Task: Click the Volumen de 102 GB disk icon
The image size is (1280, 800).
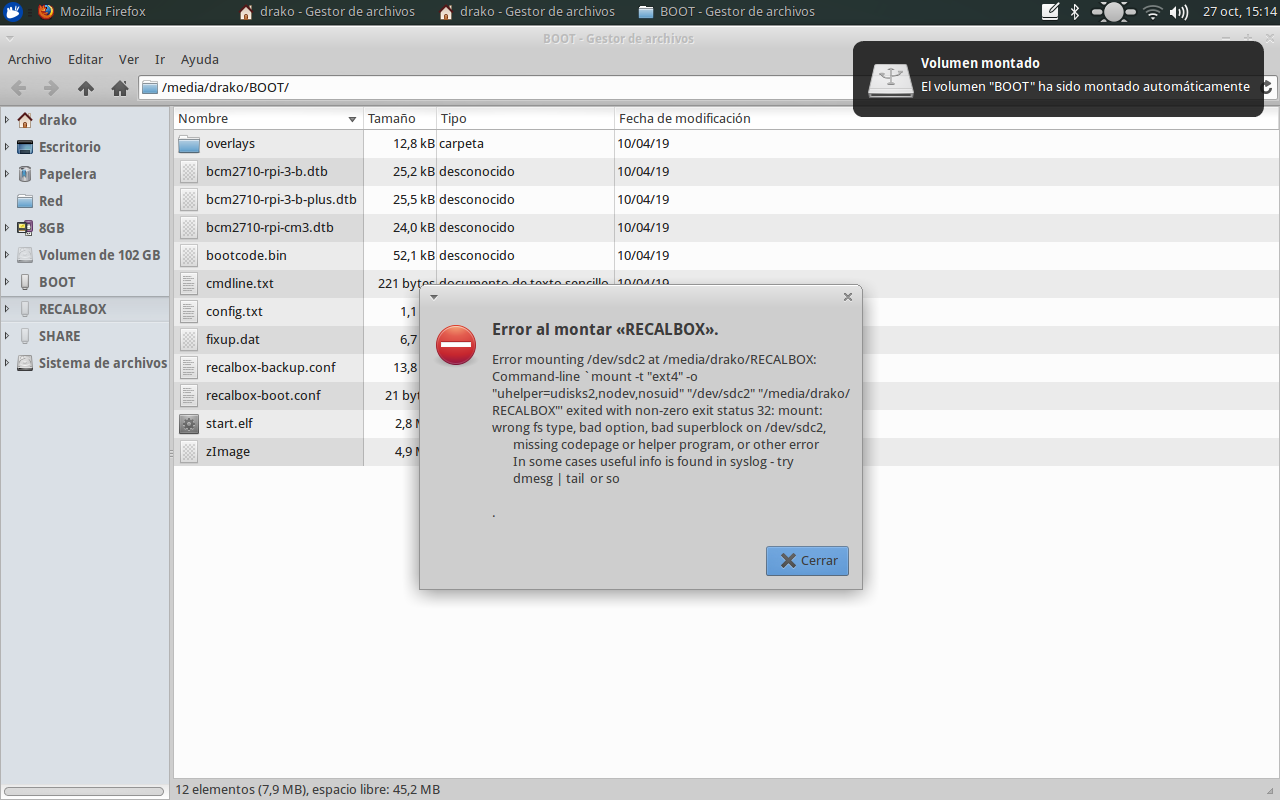Action: [25, 255]
